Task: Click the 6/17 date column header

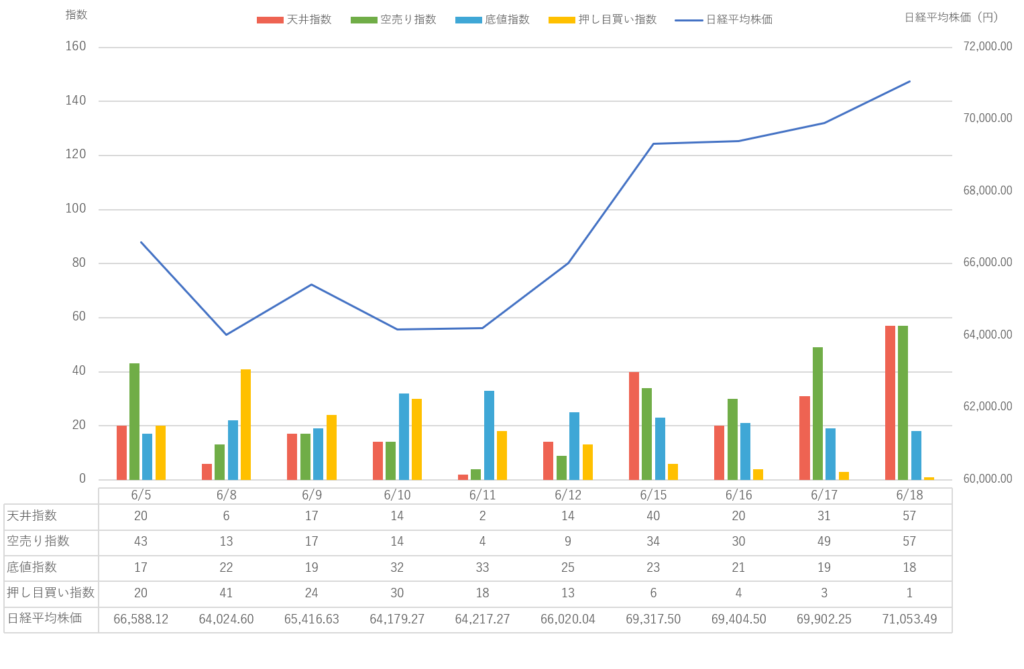Action: pyautogui.click(x=824, y=495)
